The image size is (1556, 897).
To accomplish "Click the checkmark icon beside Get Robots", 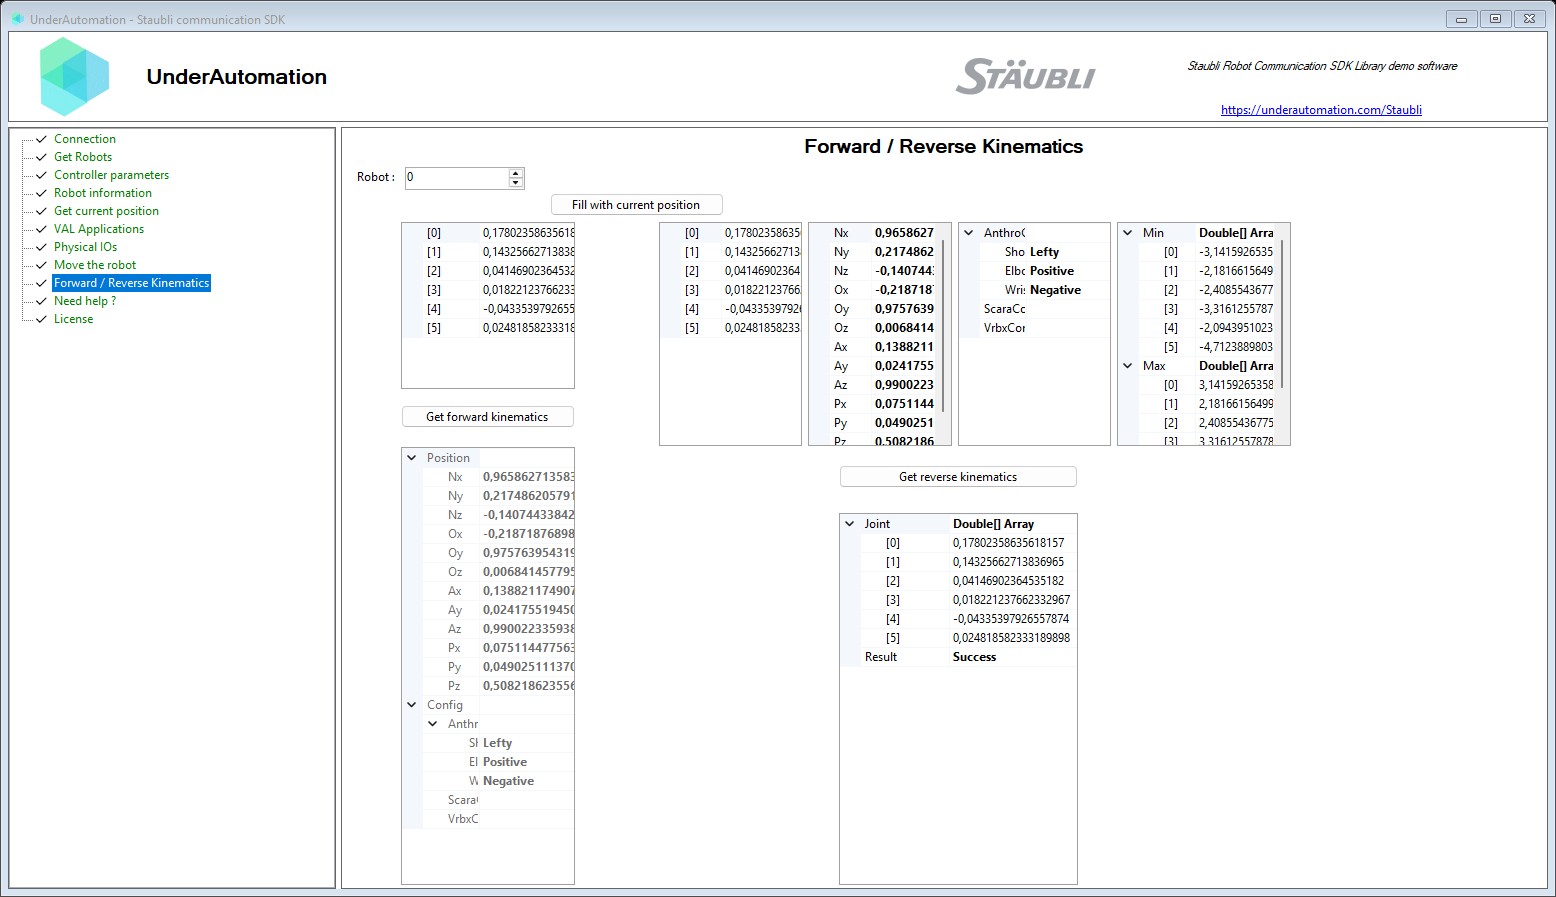I will [40, 156].
